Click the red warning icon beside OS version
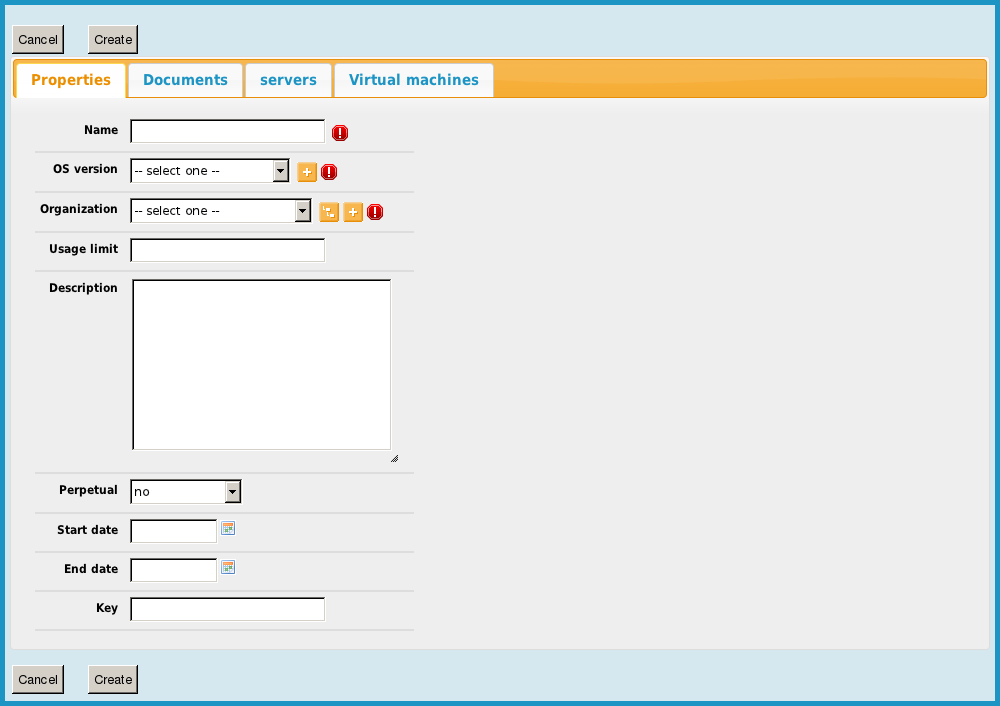The image size is (1000, 706). coord(329,172)
